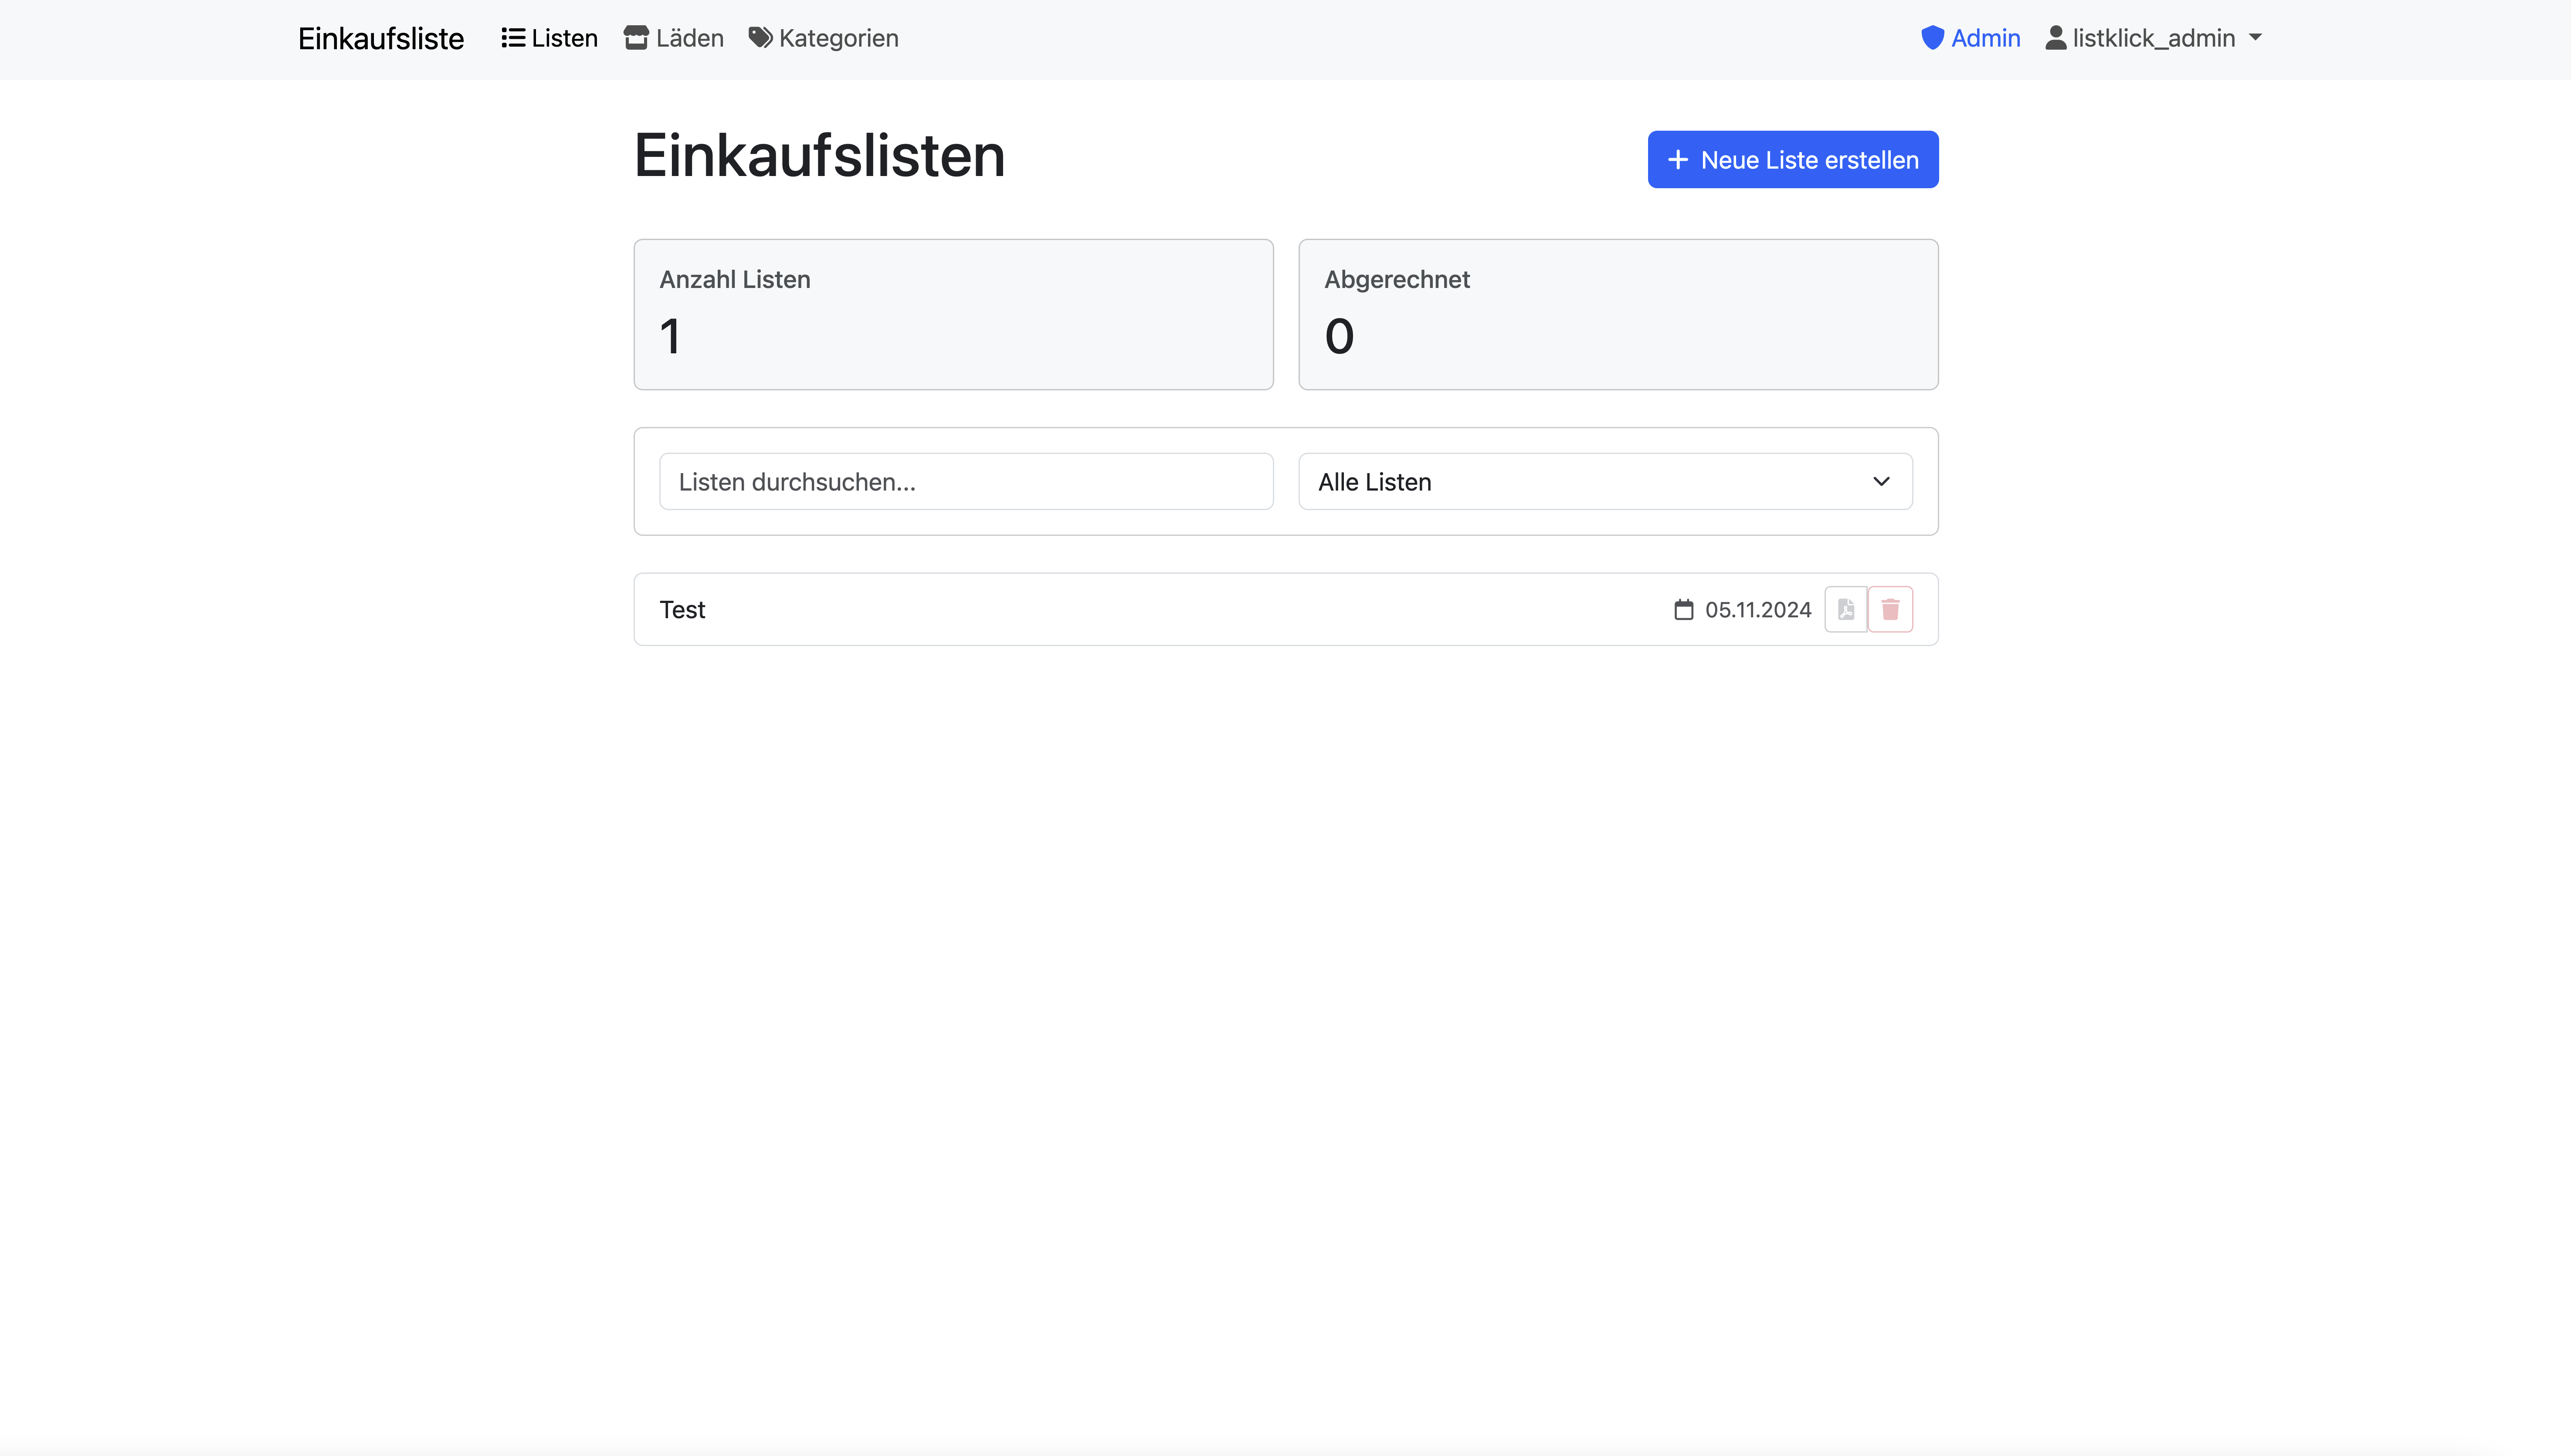Go to the Listen nav item

(x=550, y=38)
